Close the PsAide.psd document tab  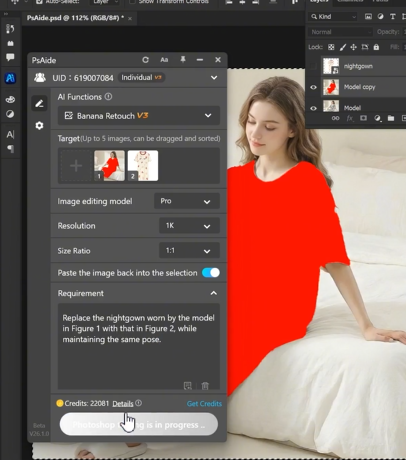(130, 19)
